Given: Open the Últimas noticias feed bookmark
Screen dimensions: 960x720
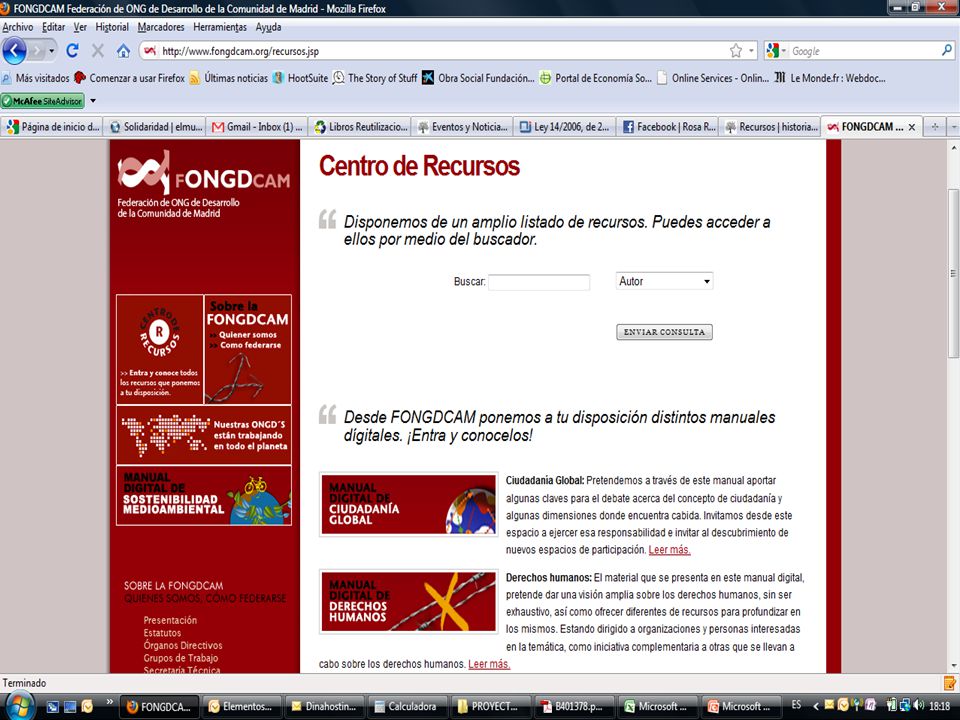Looking at the screenshot, I should [228, 78].
